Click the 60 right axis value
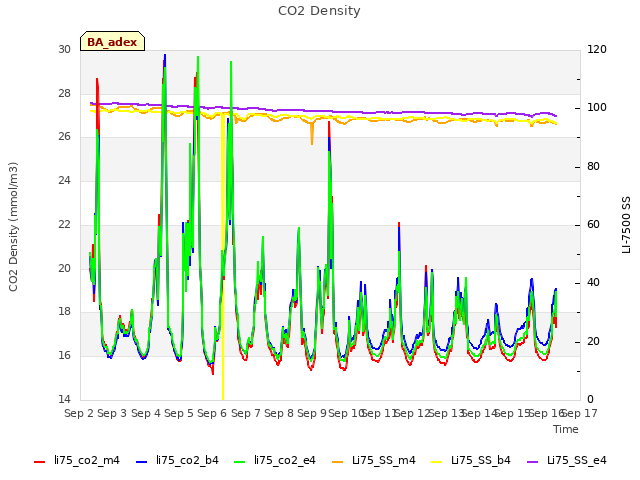The height and width of the screenshot is (480, 640). (x=593, y=224)
